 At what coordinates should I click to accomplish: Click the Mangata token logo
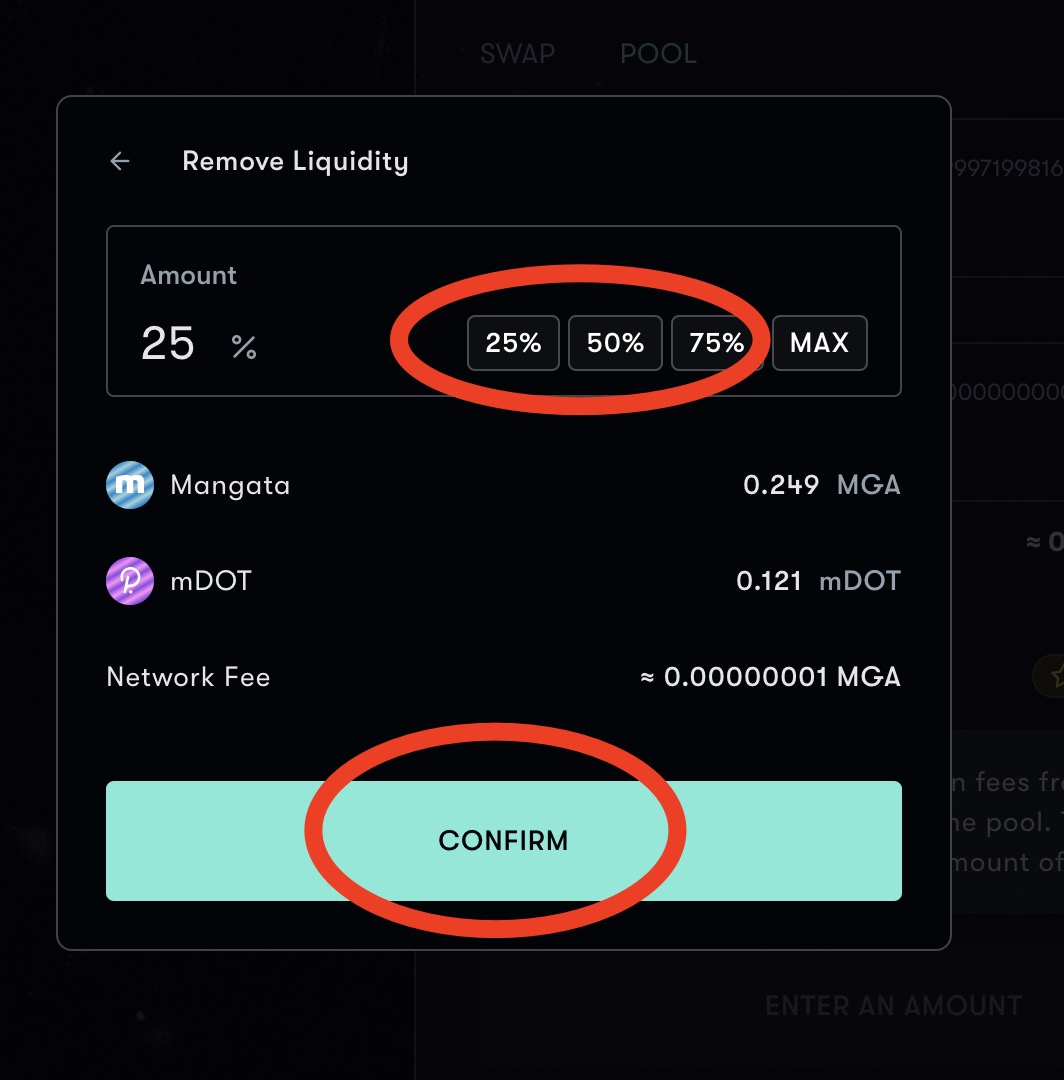(x=130, y=486)
